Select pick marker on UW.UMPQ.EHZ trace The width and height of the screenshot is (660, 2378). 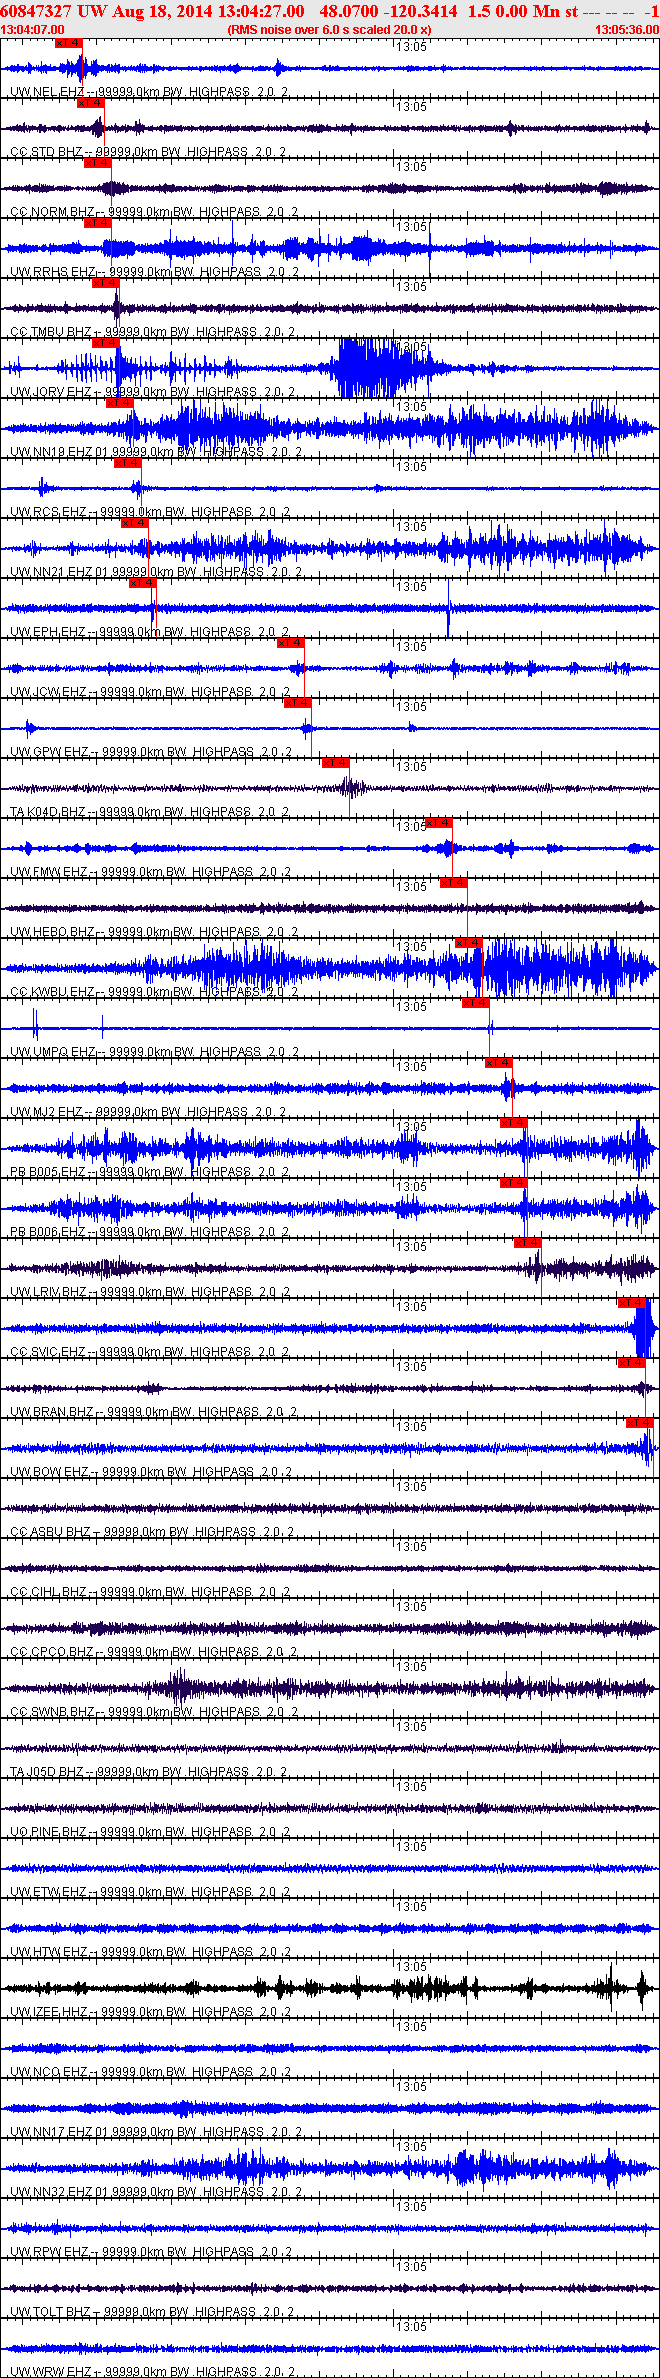[x=476, y=1003]
